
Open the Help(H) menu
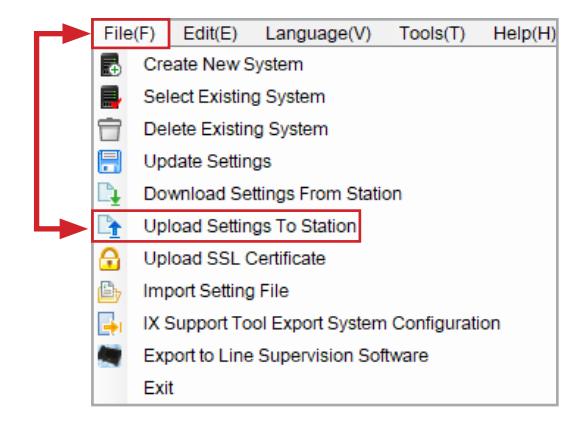(x=524, y=34)
